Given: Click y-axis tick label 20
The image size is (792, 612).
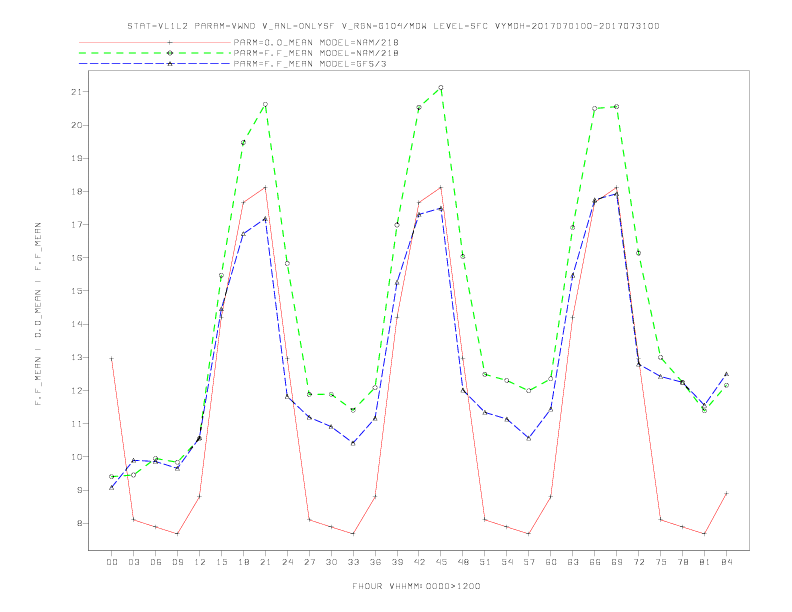Looking at the screenshot, I should click(77, 125).
